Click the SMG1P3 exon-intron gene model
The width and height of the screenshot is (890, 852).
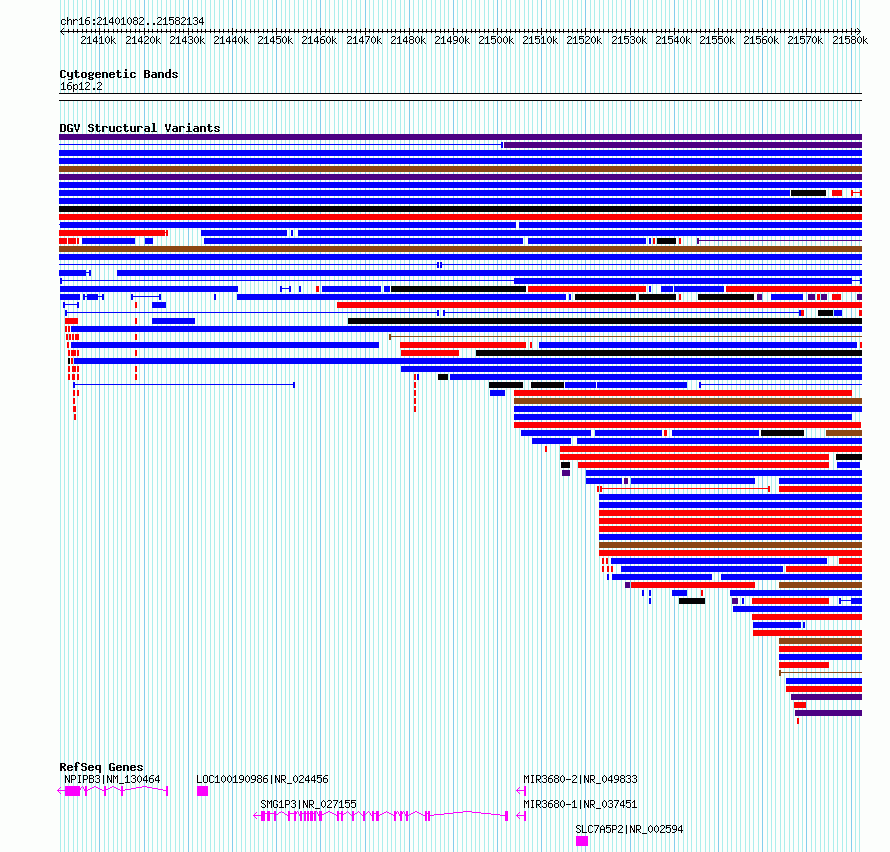[x=380, y=816]
